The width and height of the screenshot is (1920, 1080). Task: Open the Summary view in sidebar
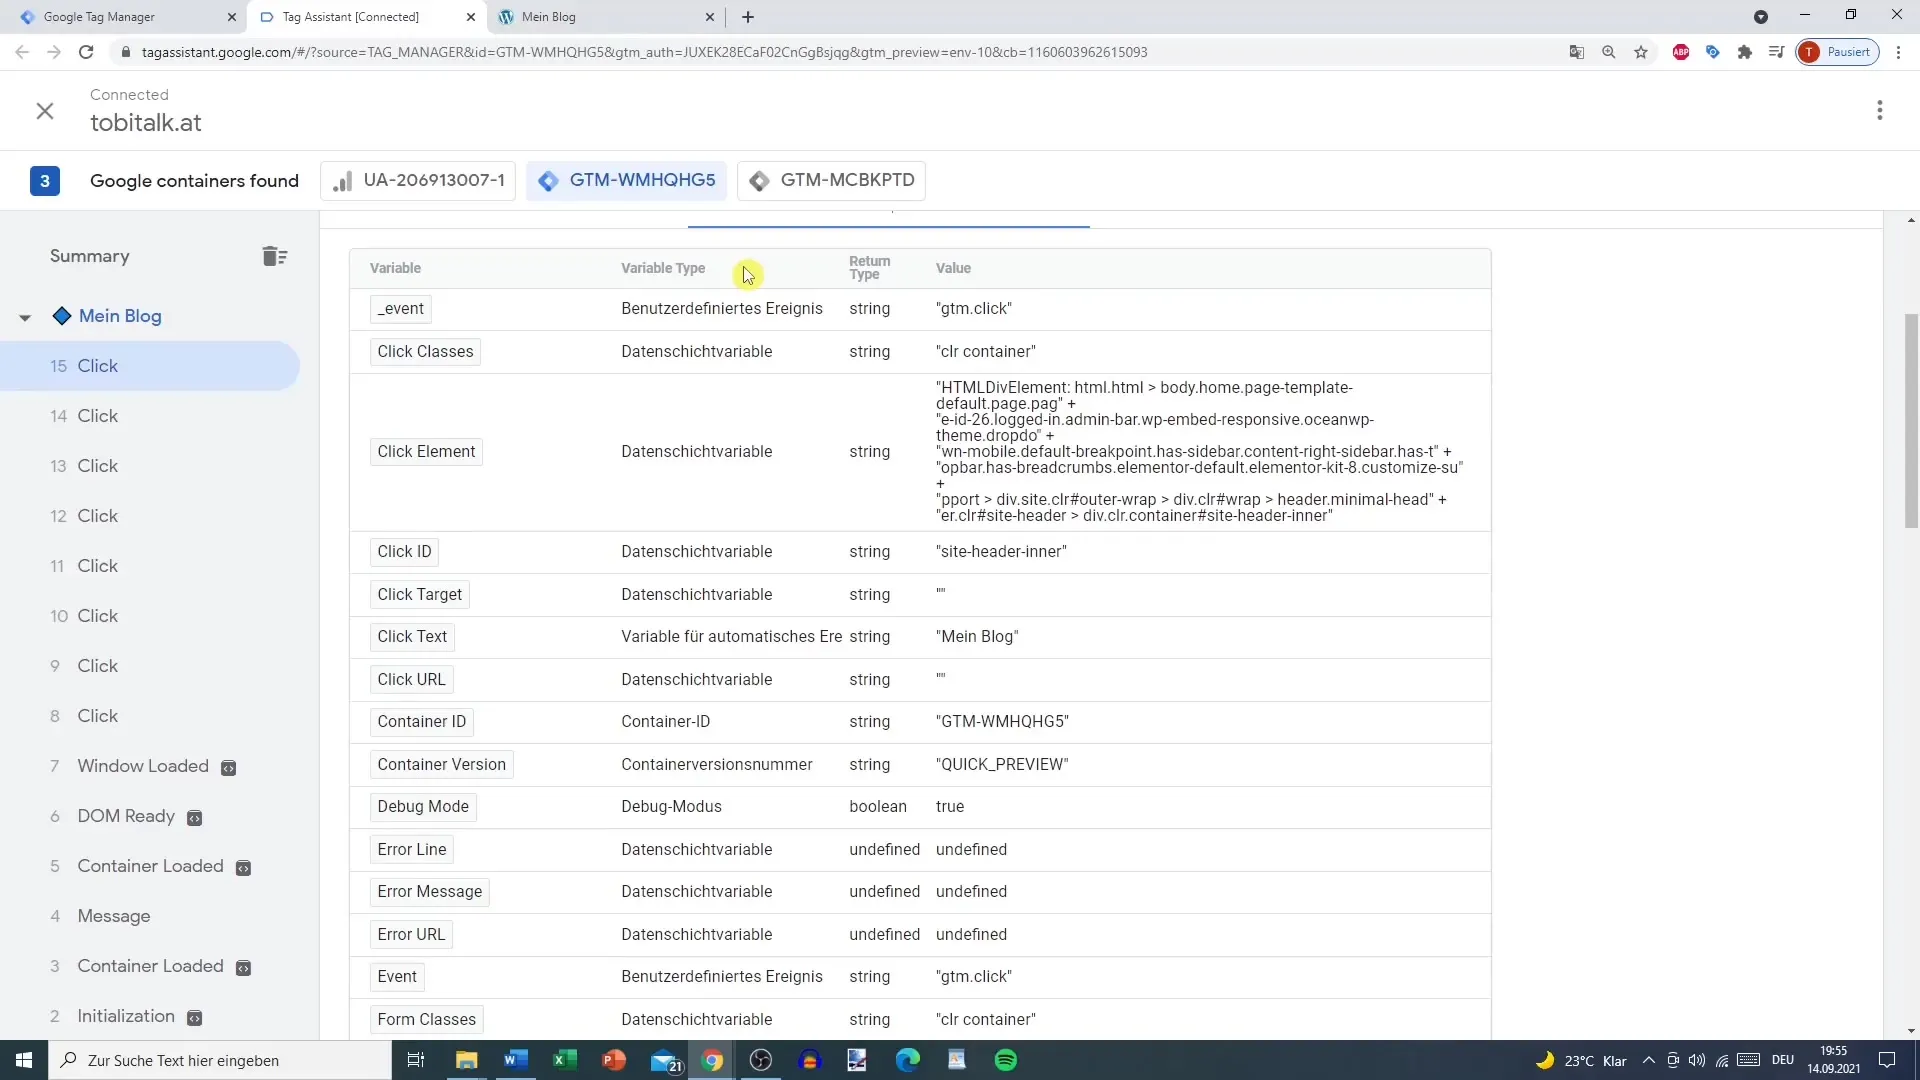pos(90,256)
